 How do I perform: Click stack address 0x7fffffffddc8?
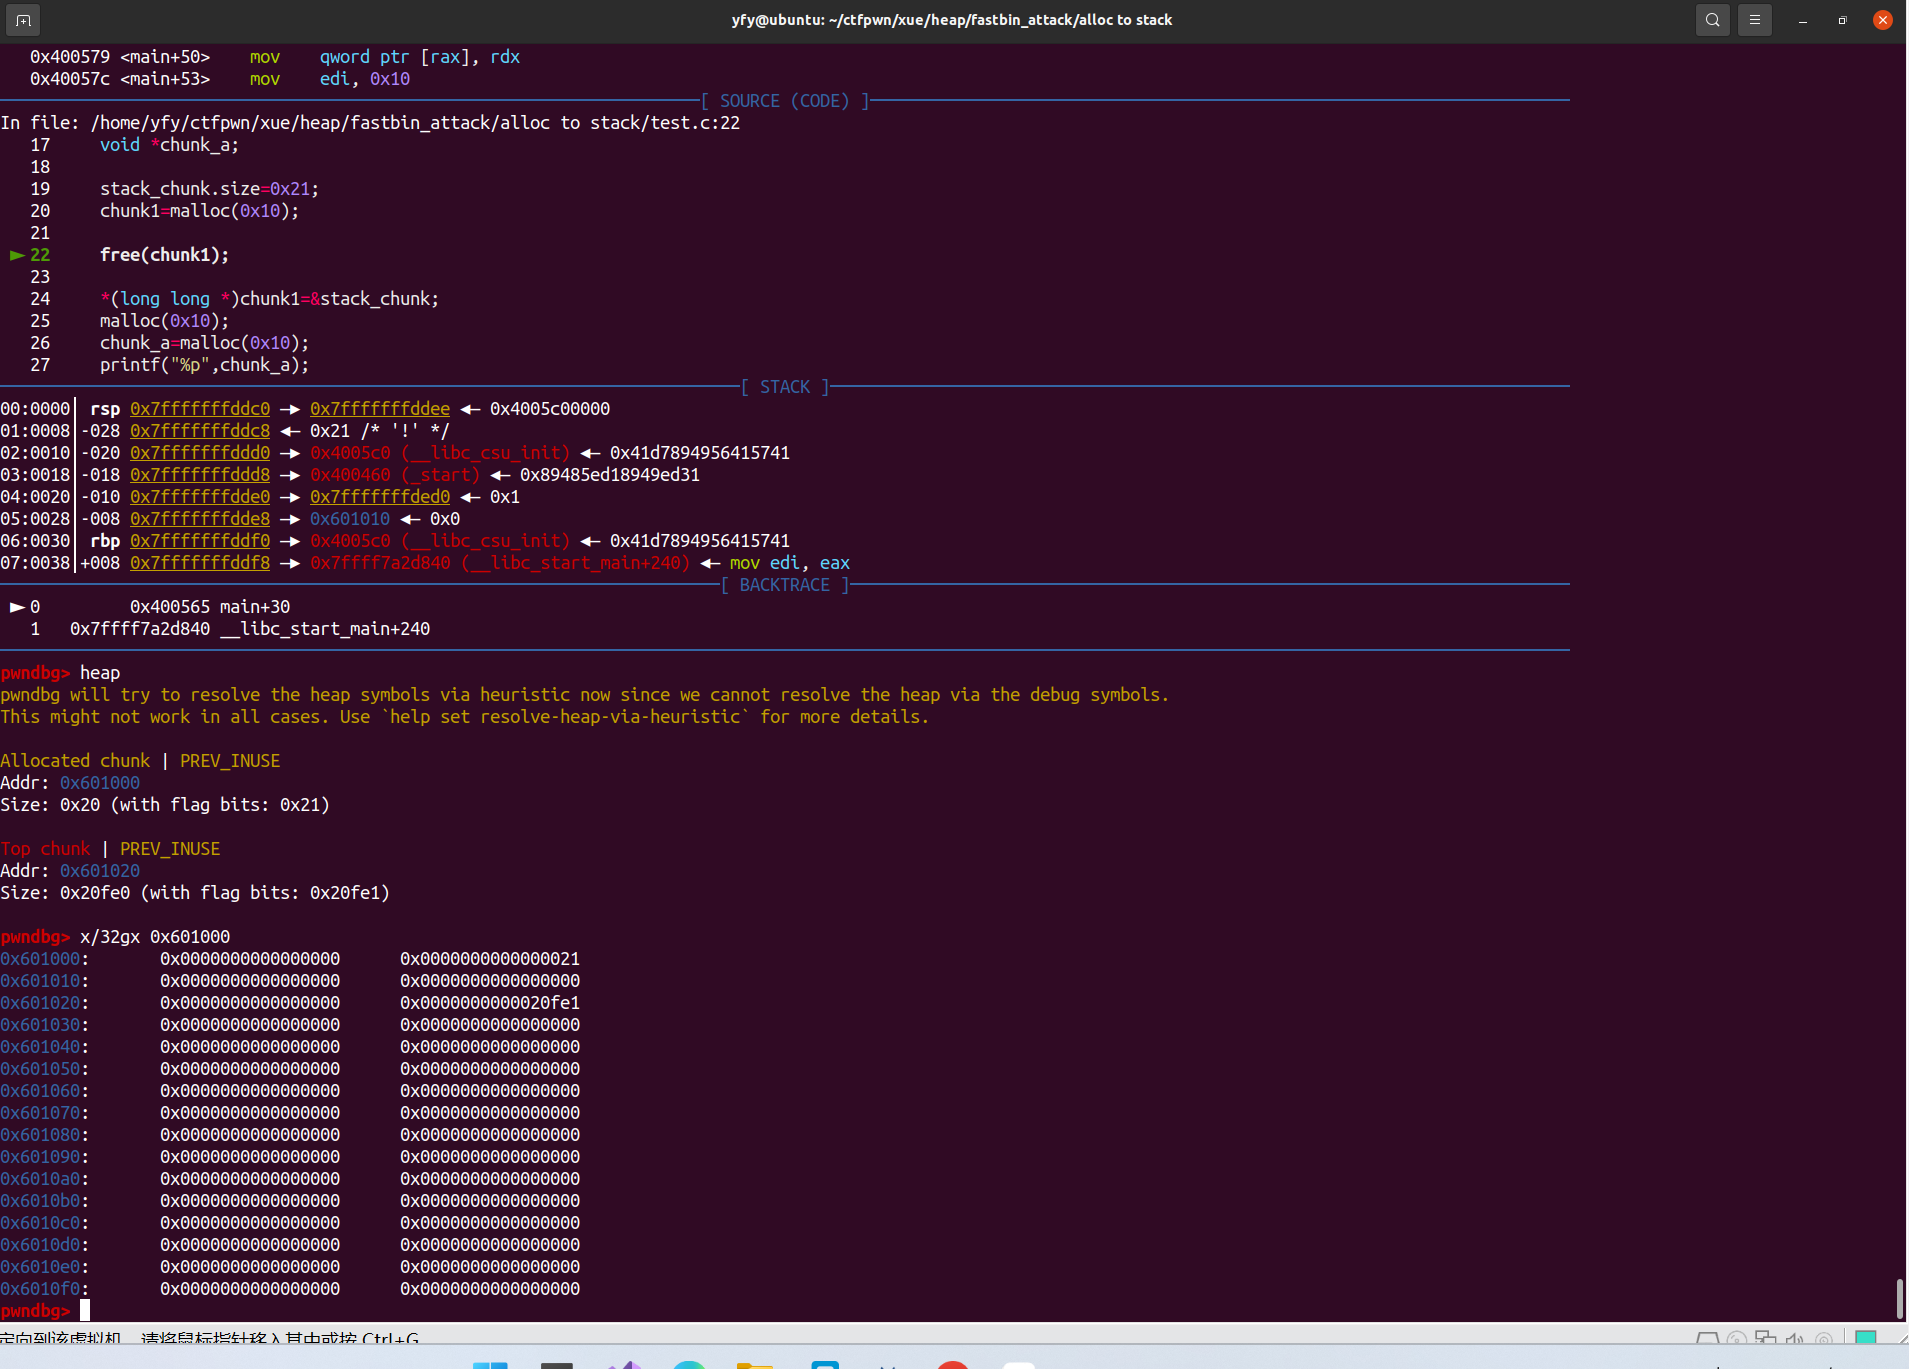(x=200, y=431)
